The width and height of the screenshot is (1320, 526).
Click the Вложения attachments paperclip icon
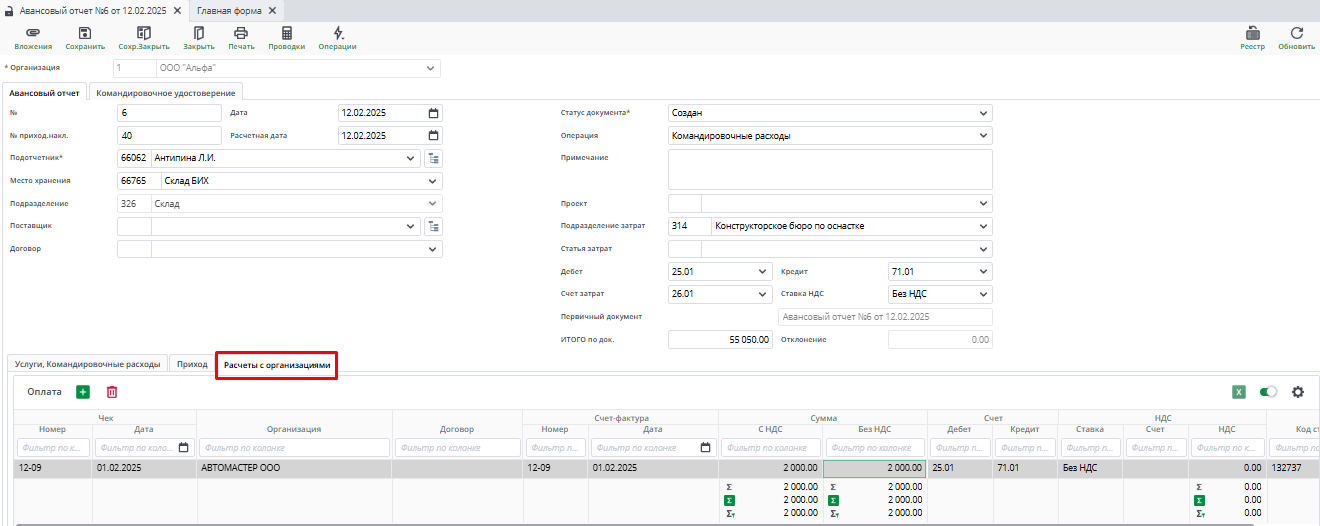[33, 34]
